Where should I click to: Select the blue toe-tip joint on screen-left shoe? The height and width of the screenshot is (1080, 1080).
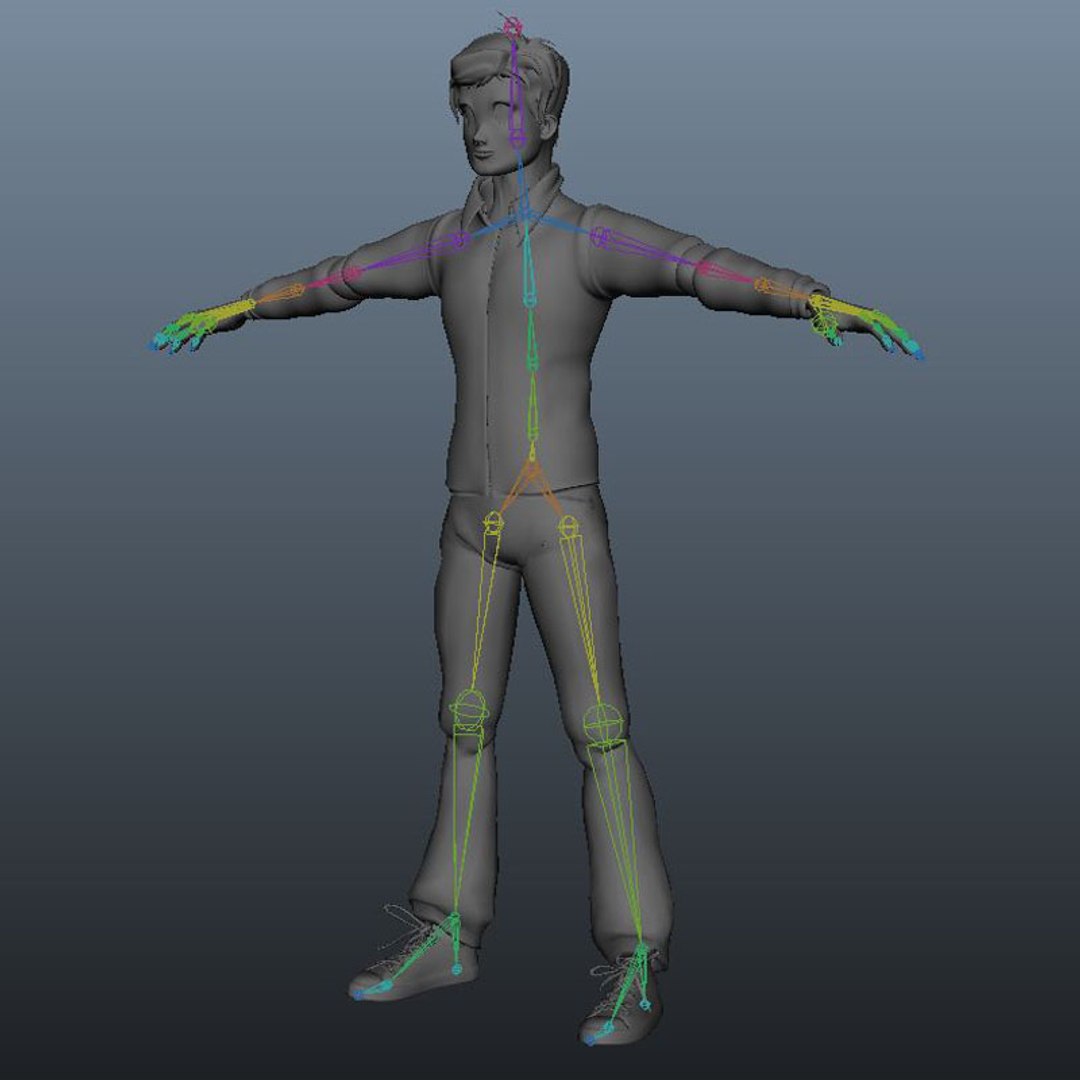pos(357,995)
